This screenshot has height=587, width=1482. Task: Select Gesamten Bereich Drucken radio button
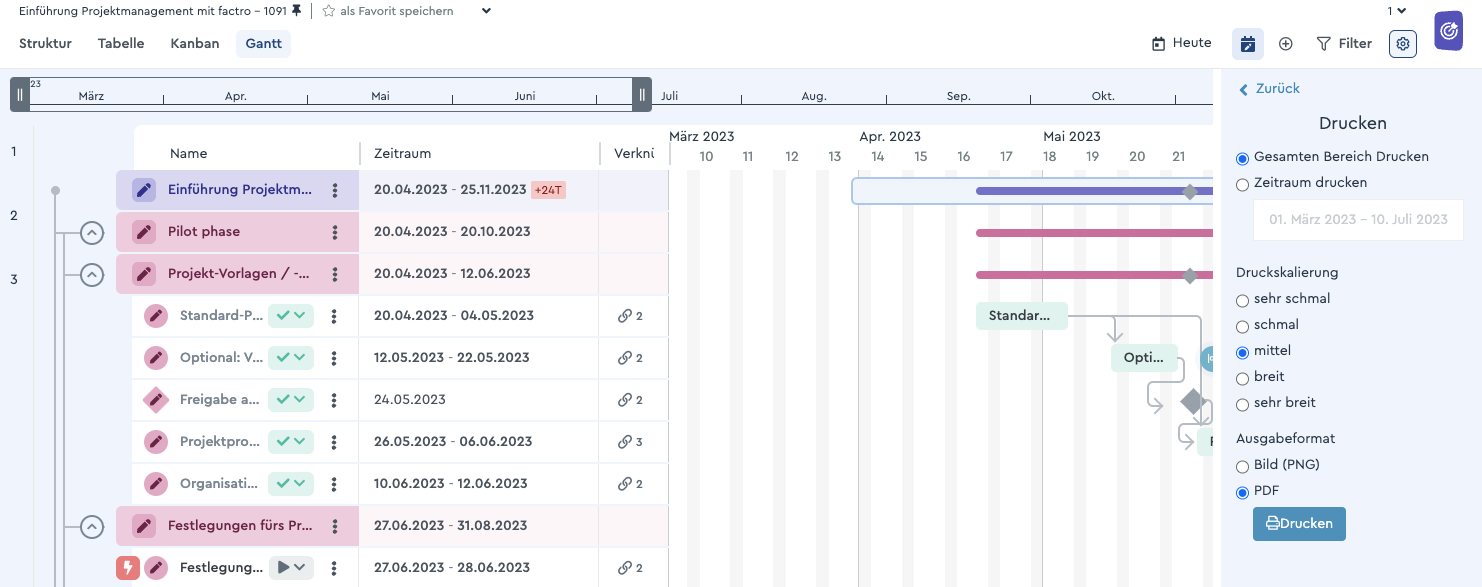[x=1242, y=158]
